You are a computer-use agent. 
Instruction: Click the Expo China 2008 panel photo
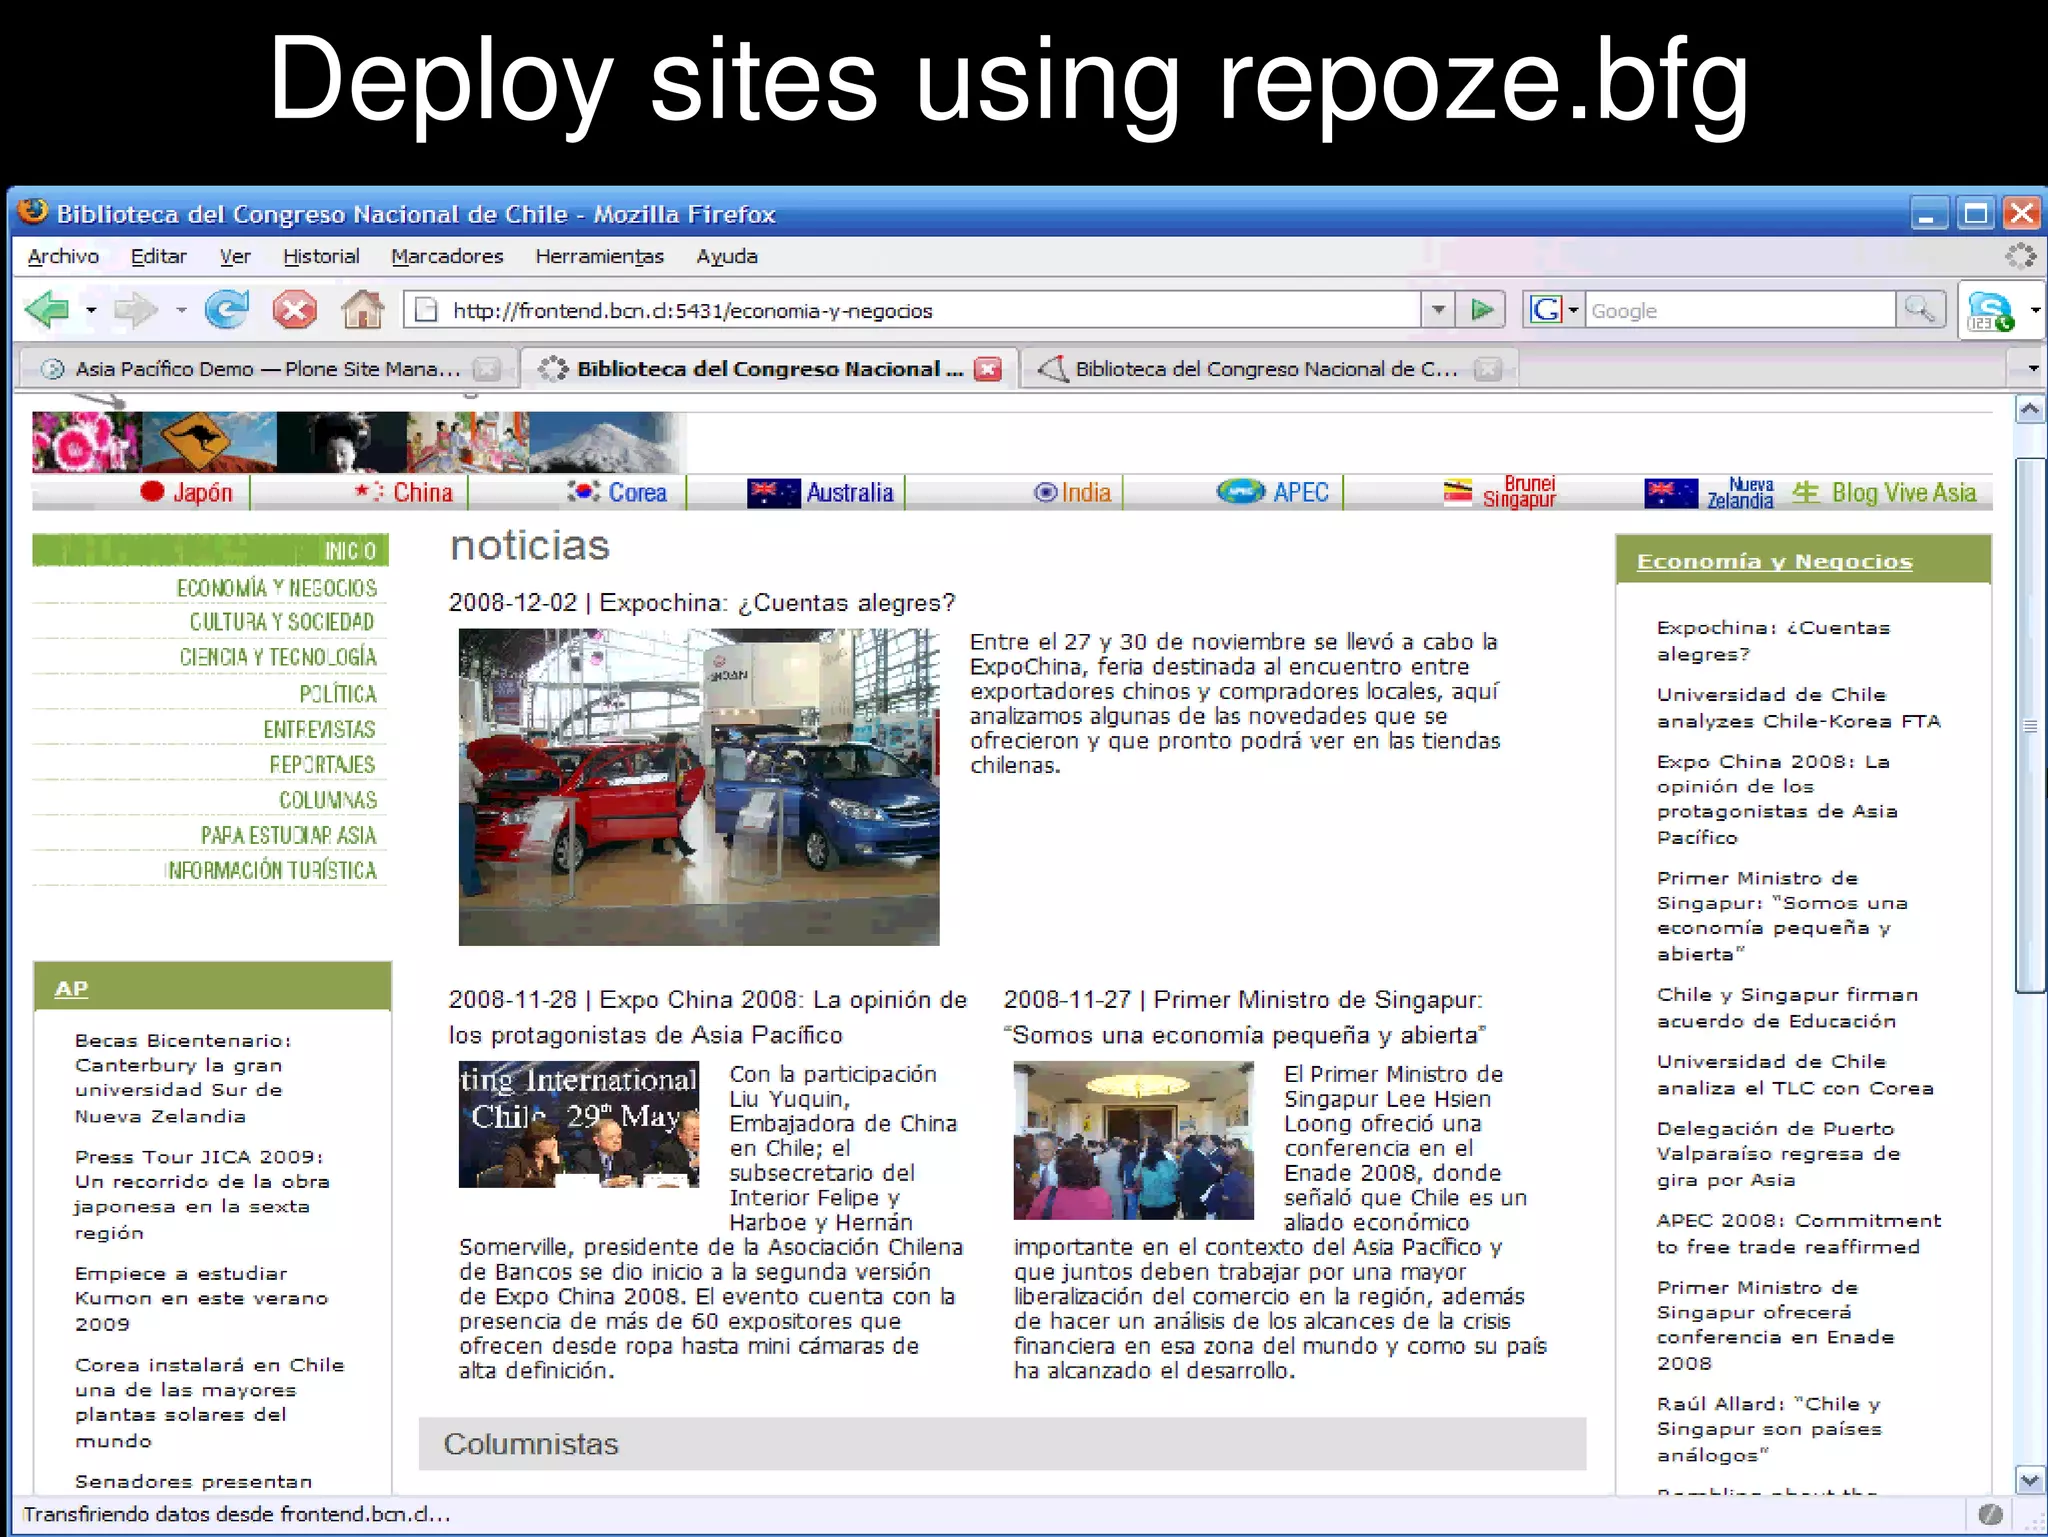(x=579, y=1125)
